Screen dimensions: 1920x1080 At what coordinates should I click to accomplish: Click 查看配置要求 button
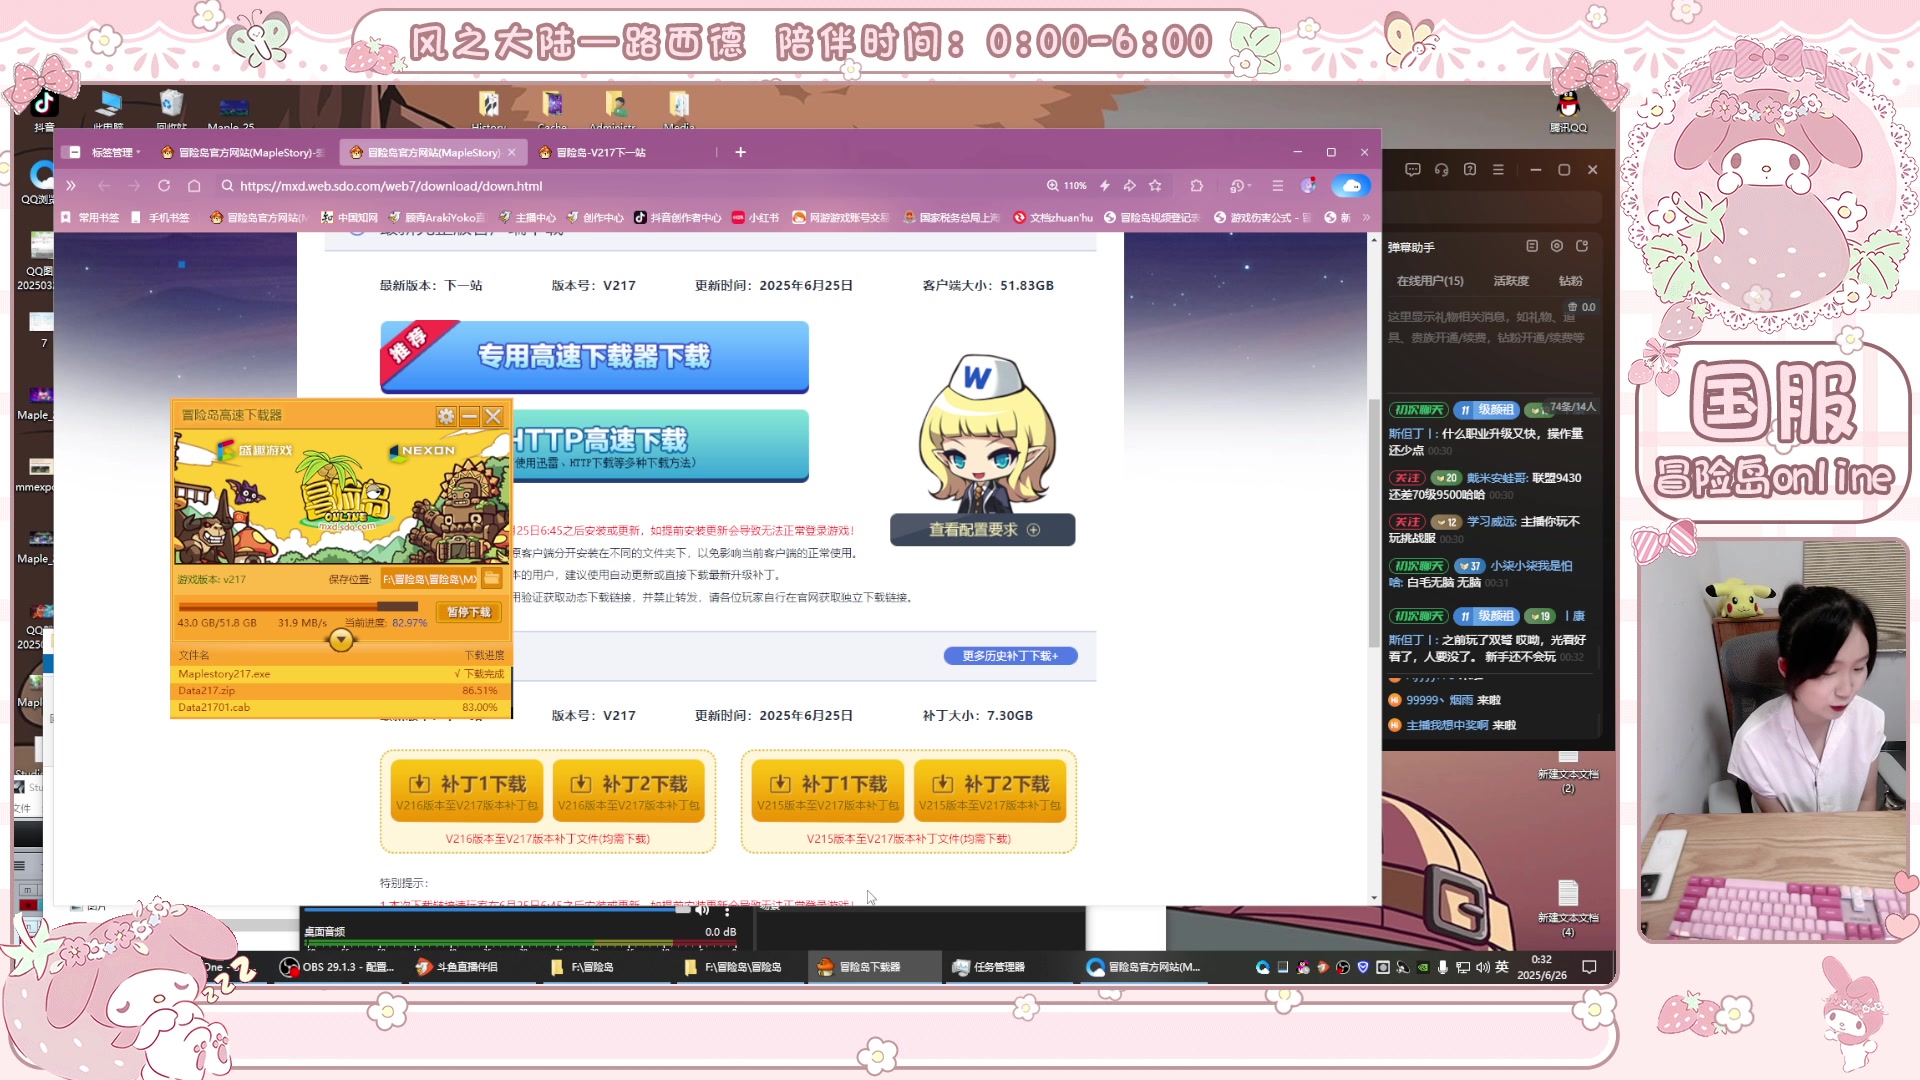coord(982,530)
